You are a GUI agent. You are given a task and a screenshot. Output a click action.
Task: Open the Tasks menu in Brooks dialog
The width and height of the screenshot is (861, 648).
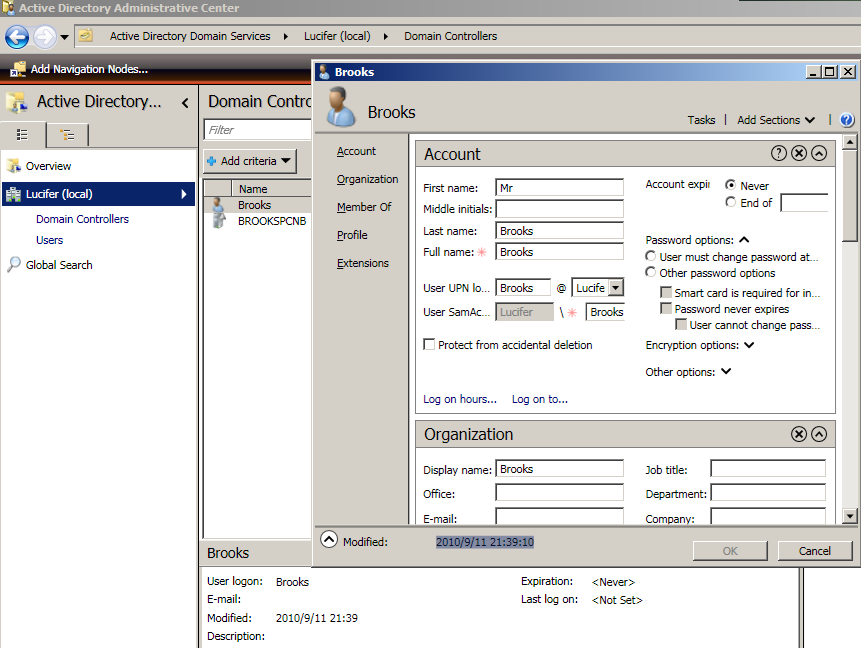coord(701,120)
